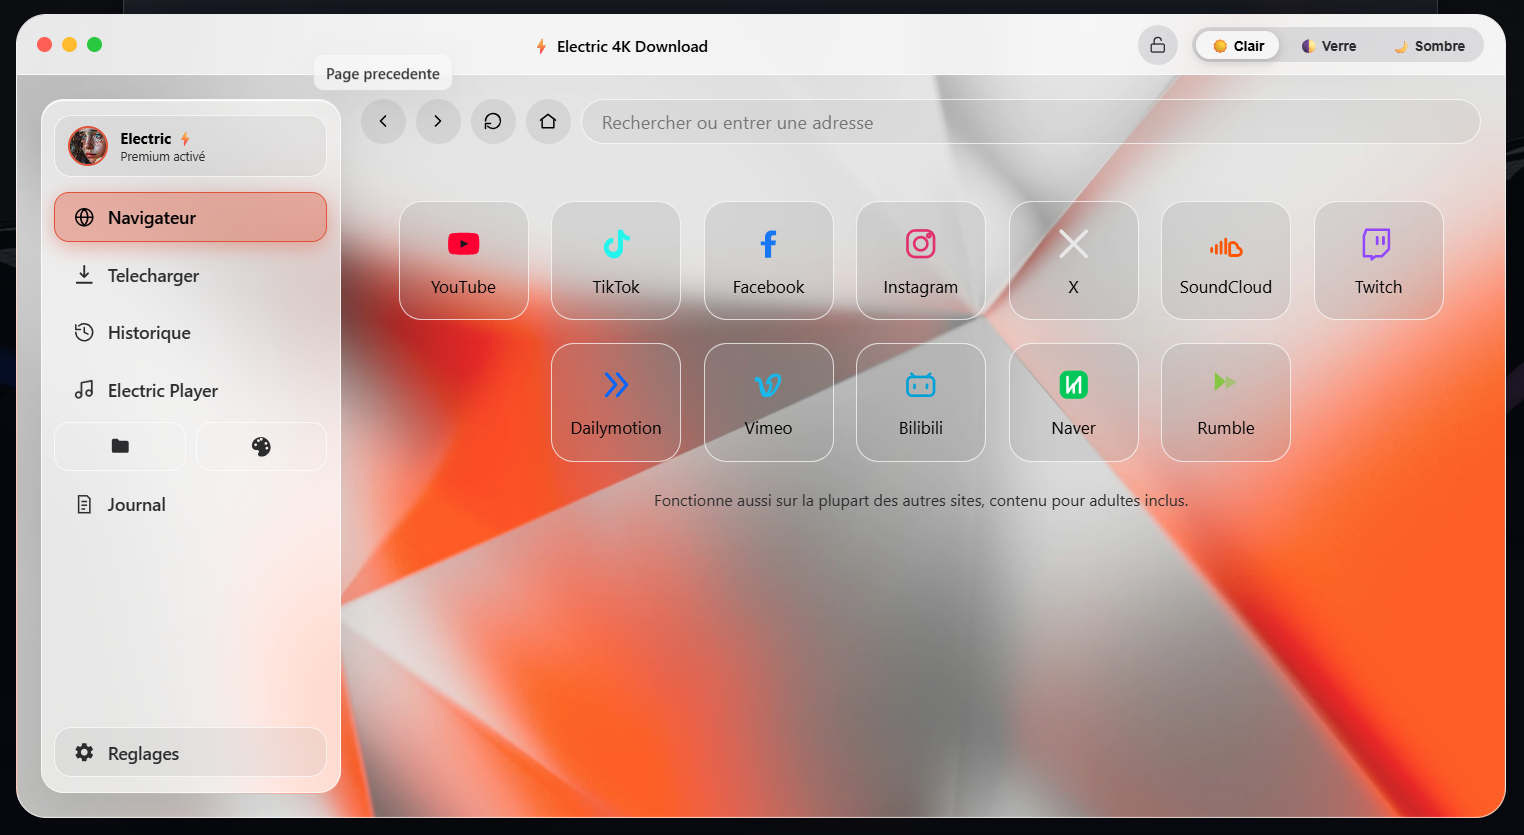Go back to the previous page
1524x835 pixels.
(383, 121)
